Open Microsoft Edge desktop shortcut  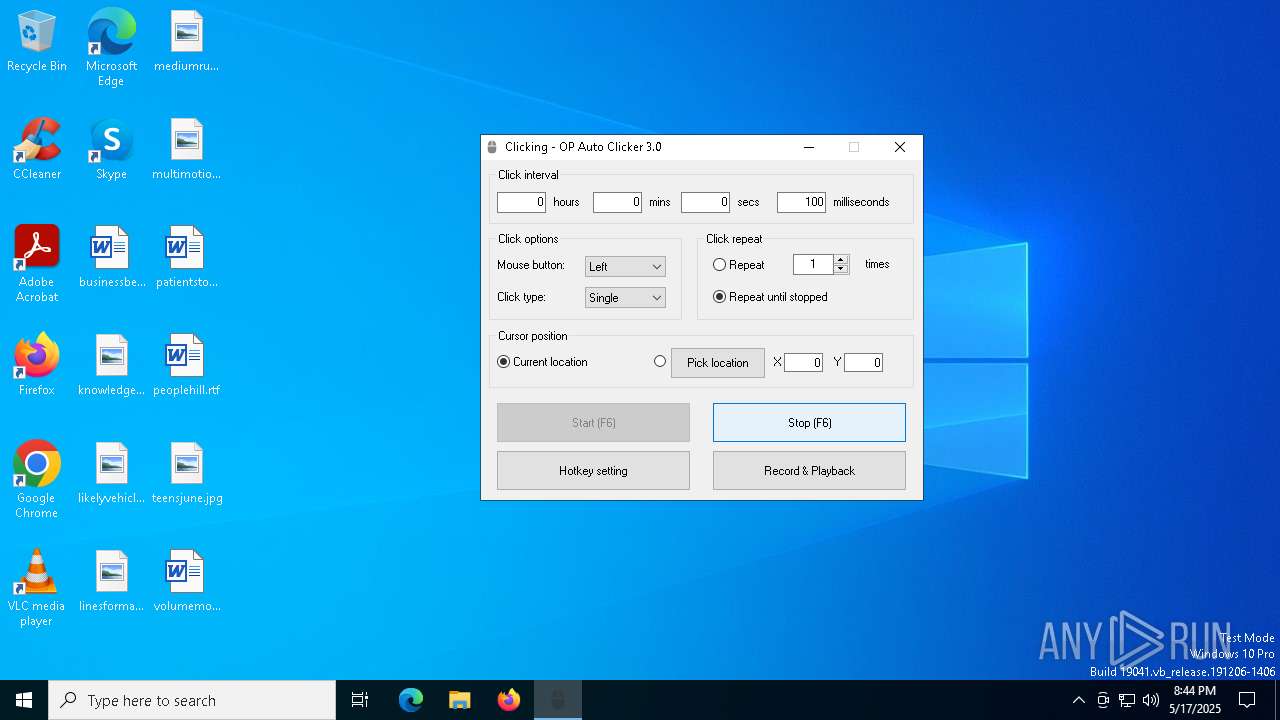click(111, 48)
